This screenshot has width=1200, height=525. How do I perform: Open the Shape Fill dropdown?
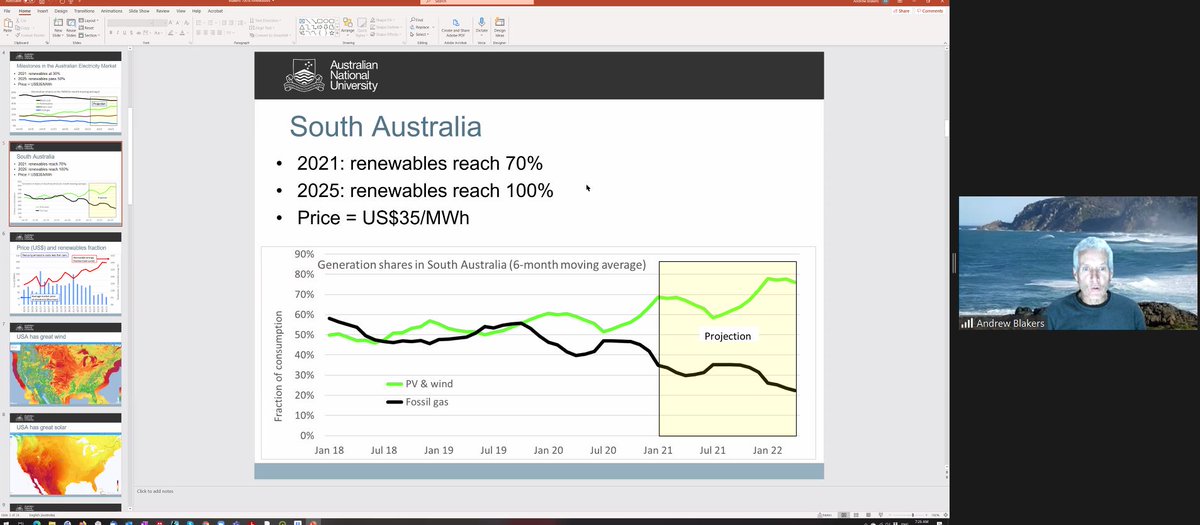[384, 20]
